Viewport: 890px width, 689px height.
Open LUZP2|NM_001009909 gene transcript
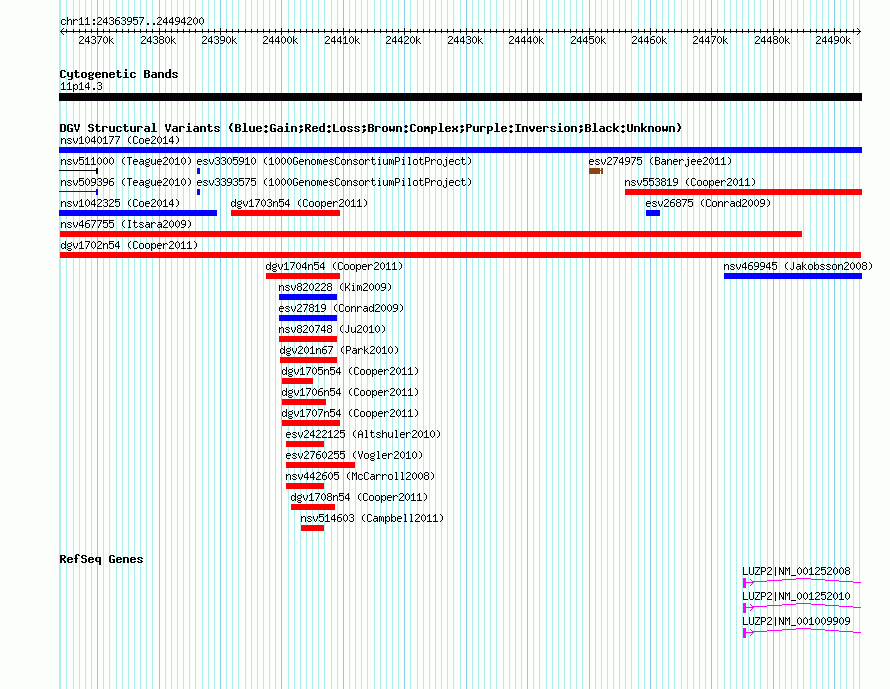click(x=801, y=627)
